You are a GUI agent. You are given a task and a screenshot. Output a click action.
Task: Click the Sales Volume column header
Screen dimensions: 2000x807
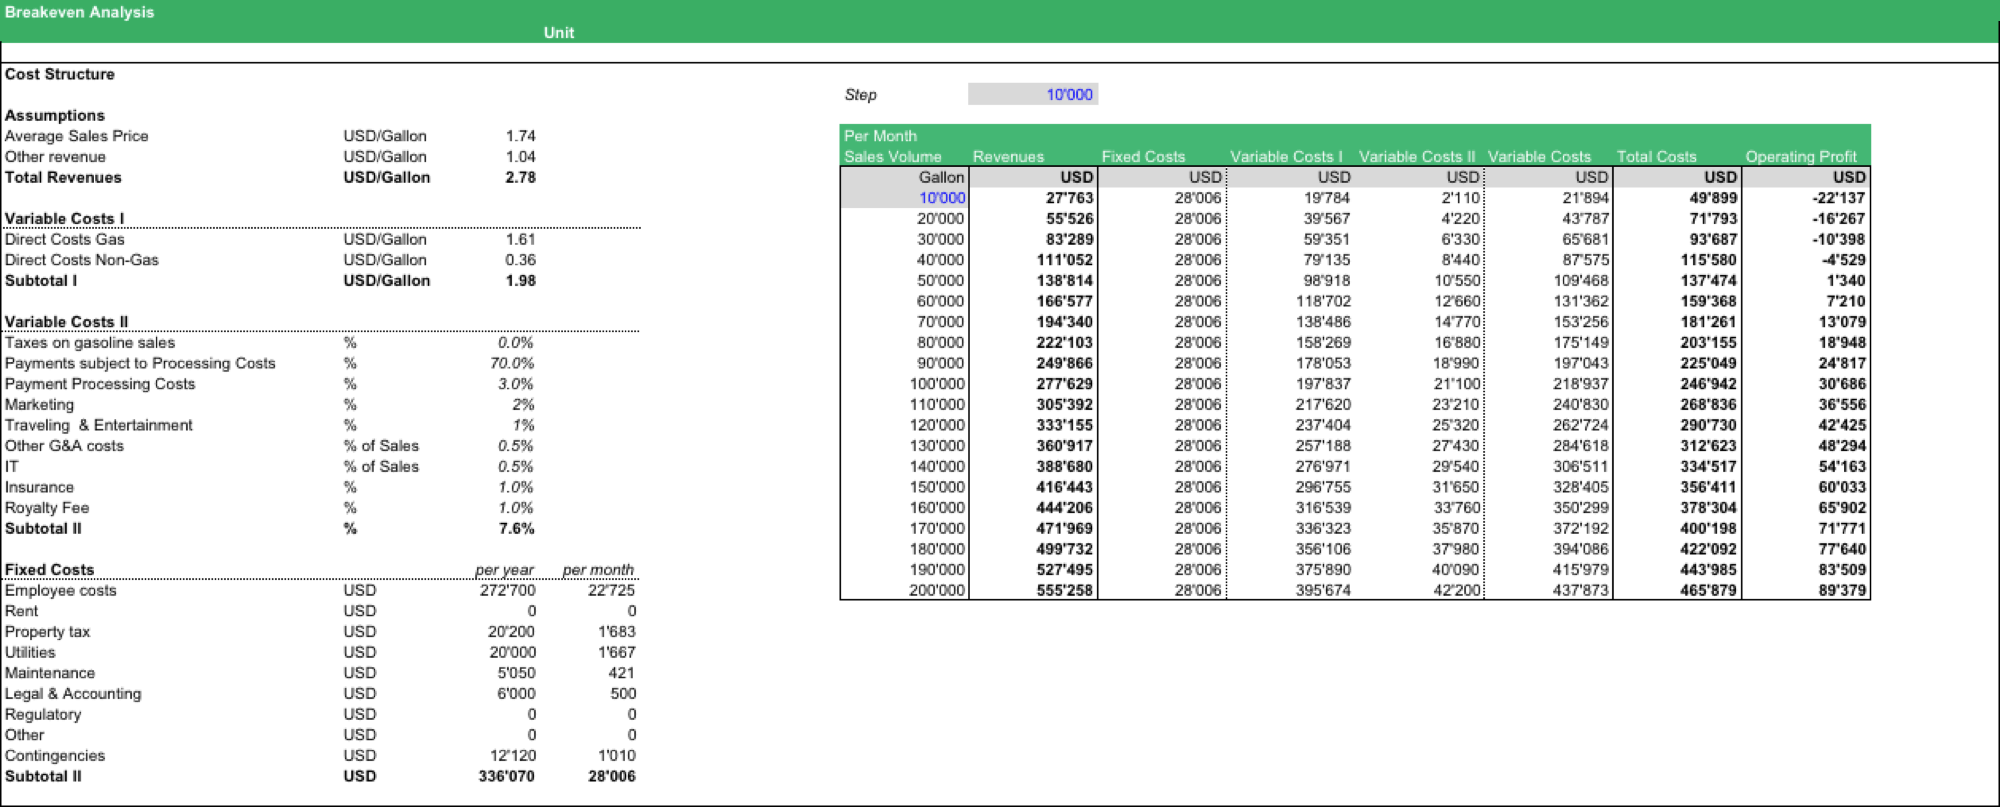point(892,157)
